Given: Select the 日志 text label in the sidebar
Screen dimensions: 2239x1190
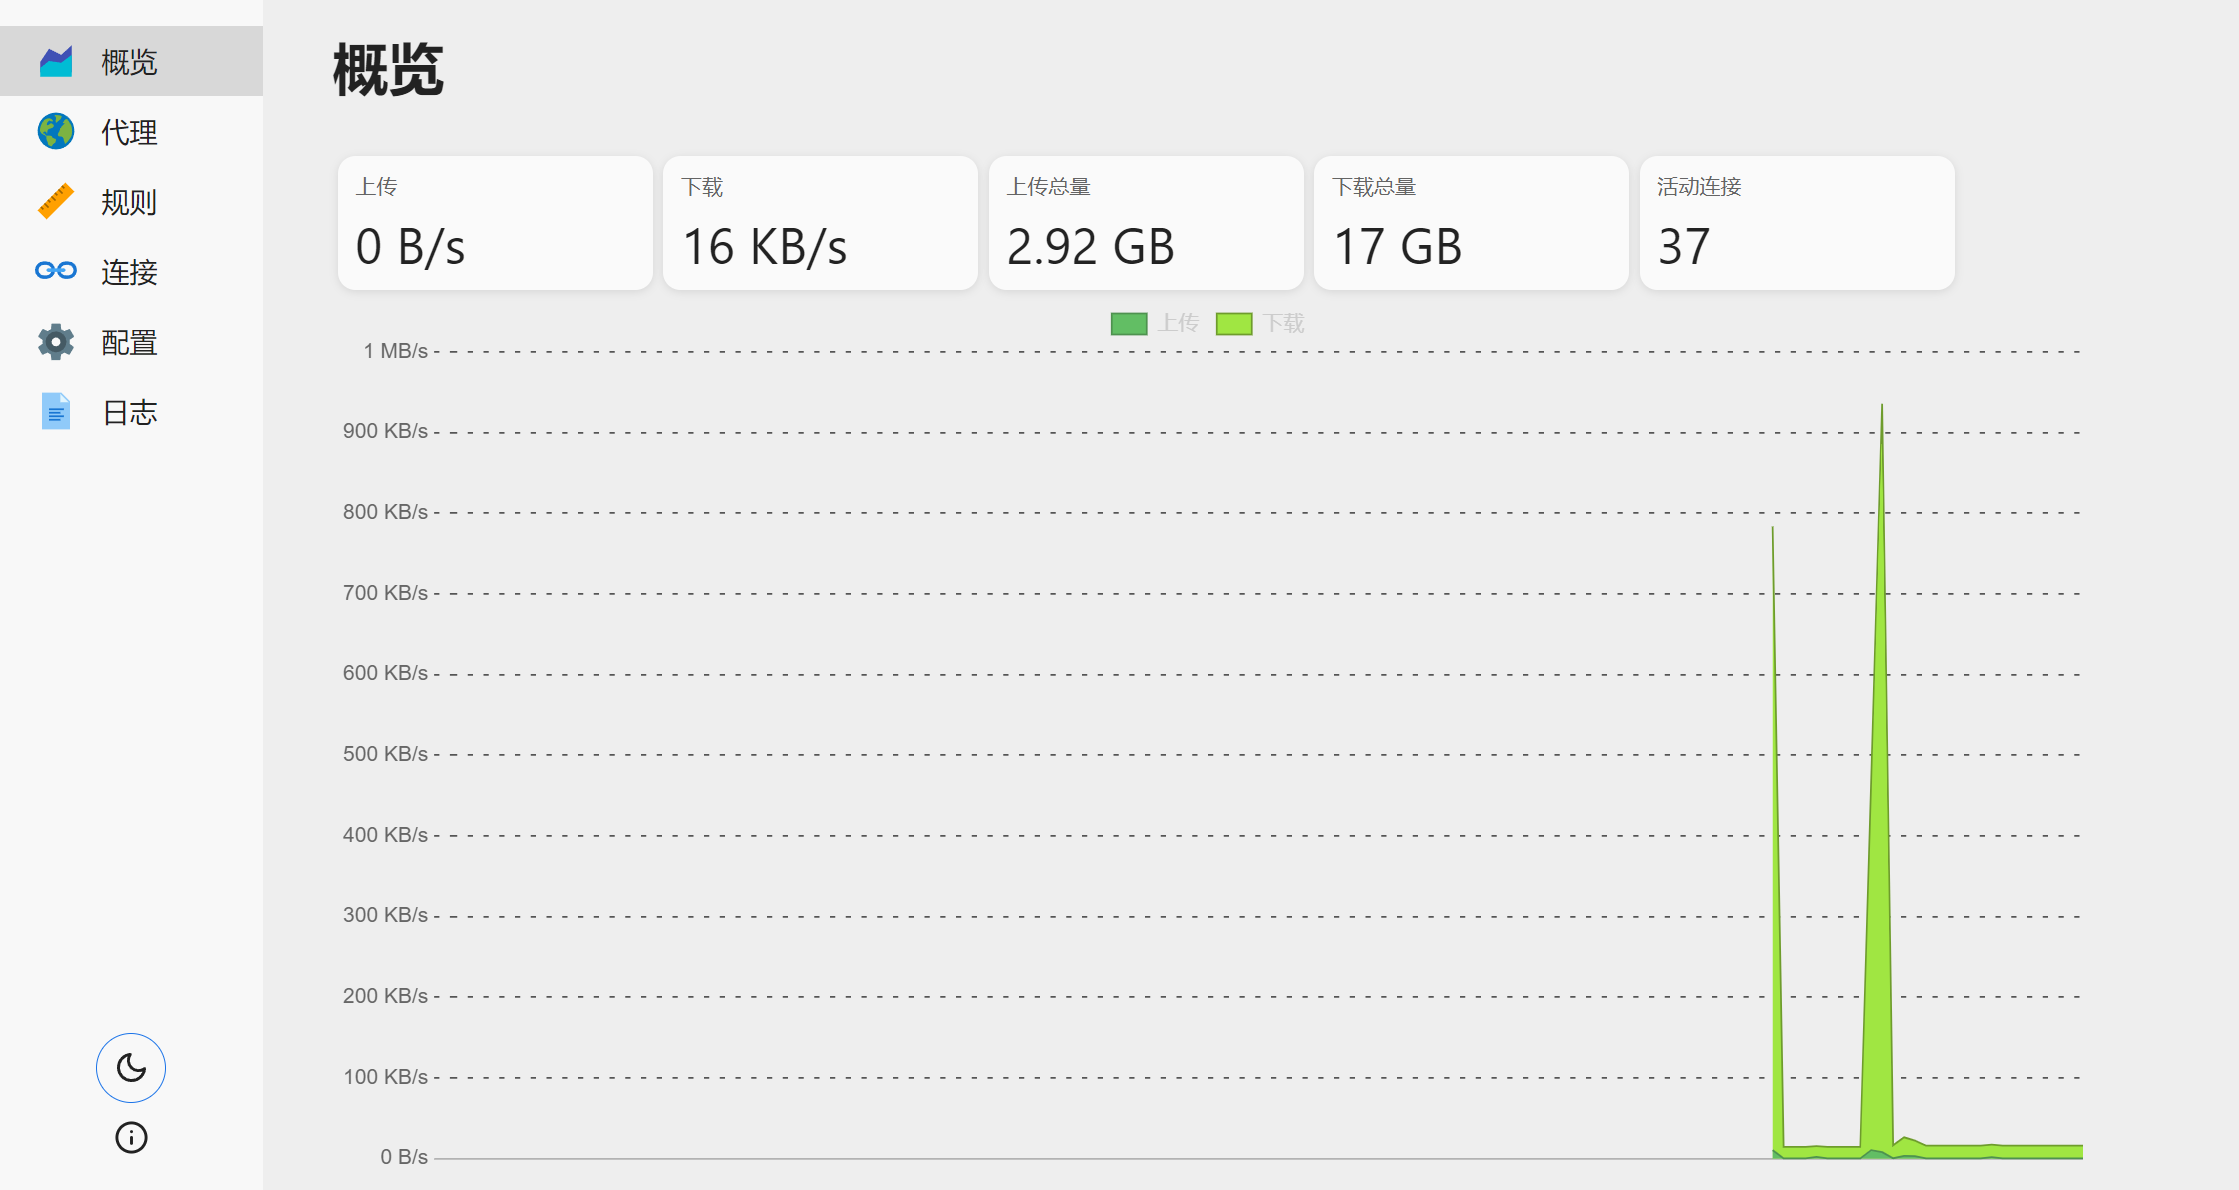Looking at the screenshot, I should tap(130, 412).
